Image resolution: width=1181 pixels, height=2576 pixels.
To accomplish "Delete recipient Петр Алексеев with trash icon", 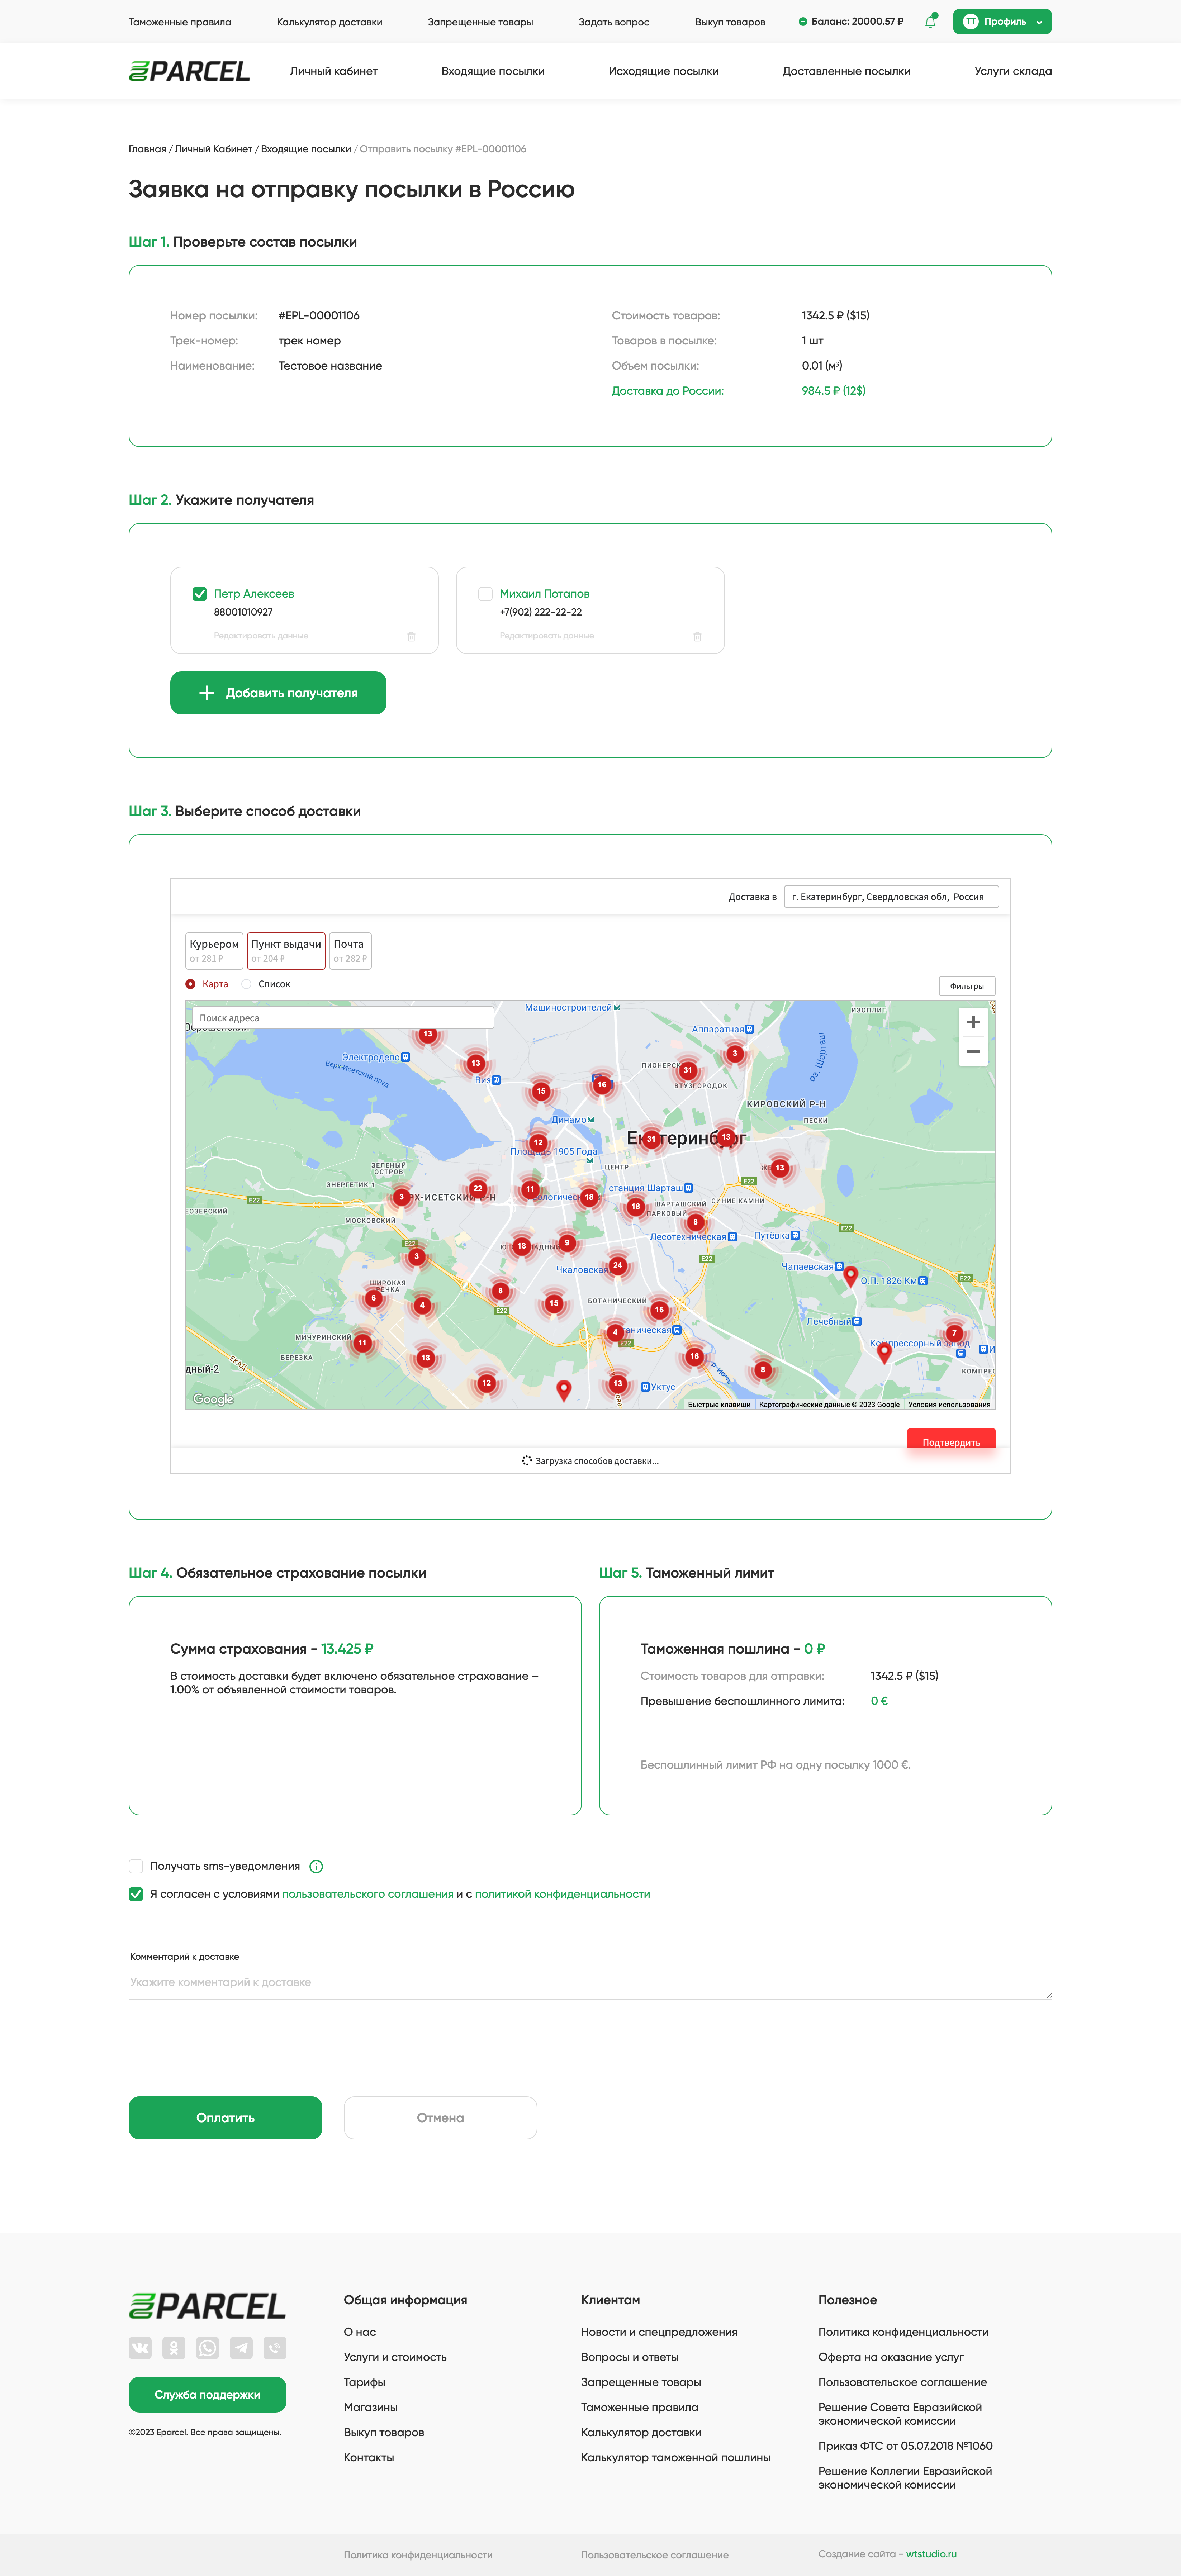I will [411, 636].
